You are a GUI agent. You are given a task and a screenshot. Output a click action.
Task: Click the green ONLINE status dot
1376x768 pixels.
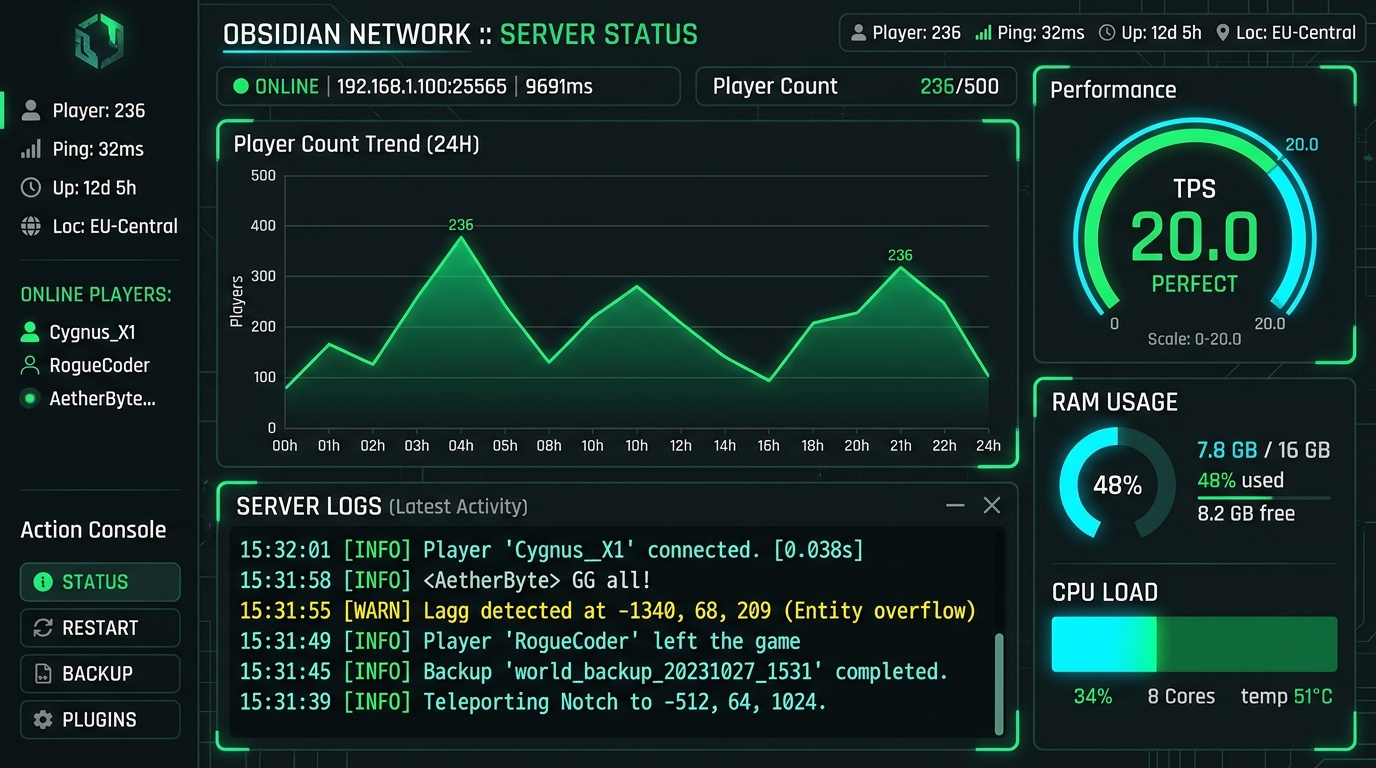click(240, 87)
